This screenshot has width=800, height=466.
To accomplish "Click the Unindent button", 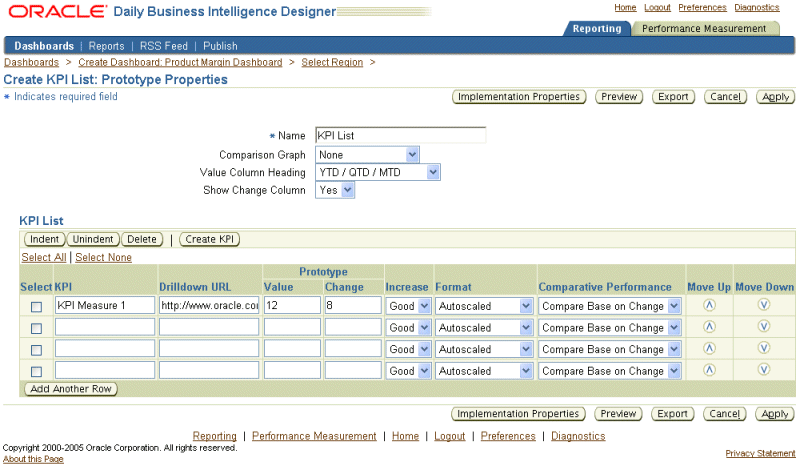I will pos(93,239).
